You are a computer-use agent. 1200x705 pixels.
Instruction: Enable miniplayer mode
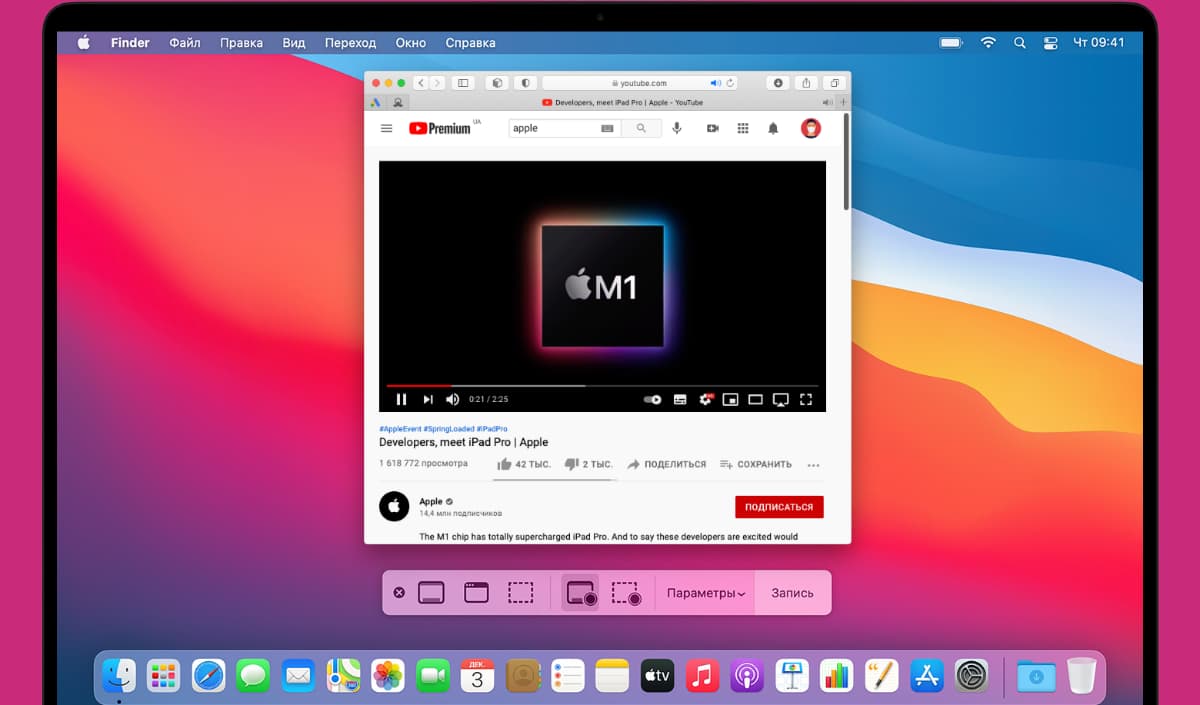pos(731,399)
